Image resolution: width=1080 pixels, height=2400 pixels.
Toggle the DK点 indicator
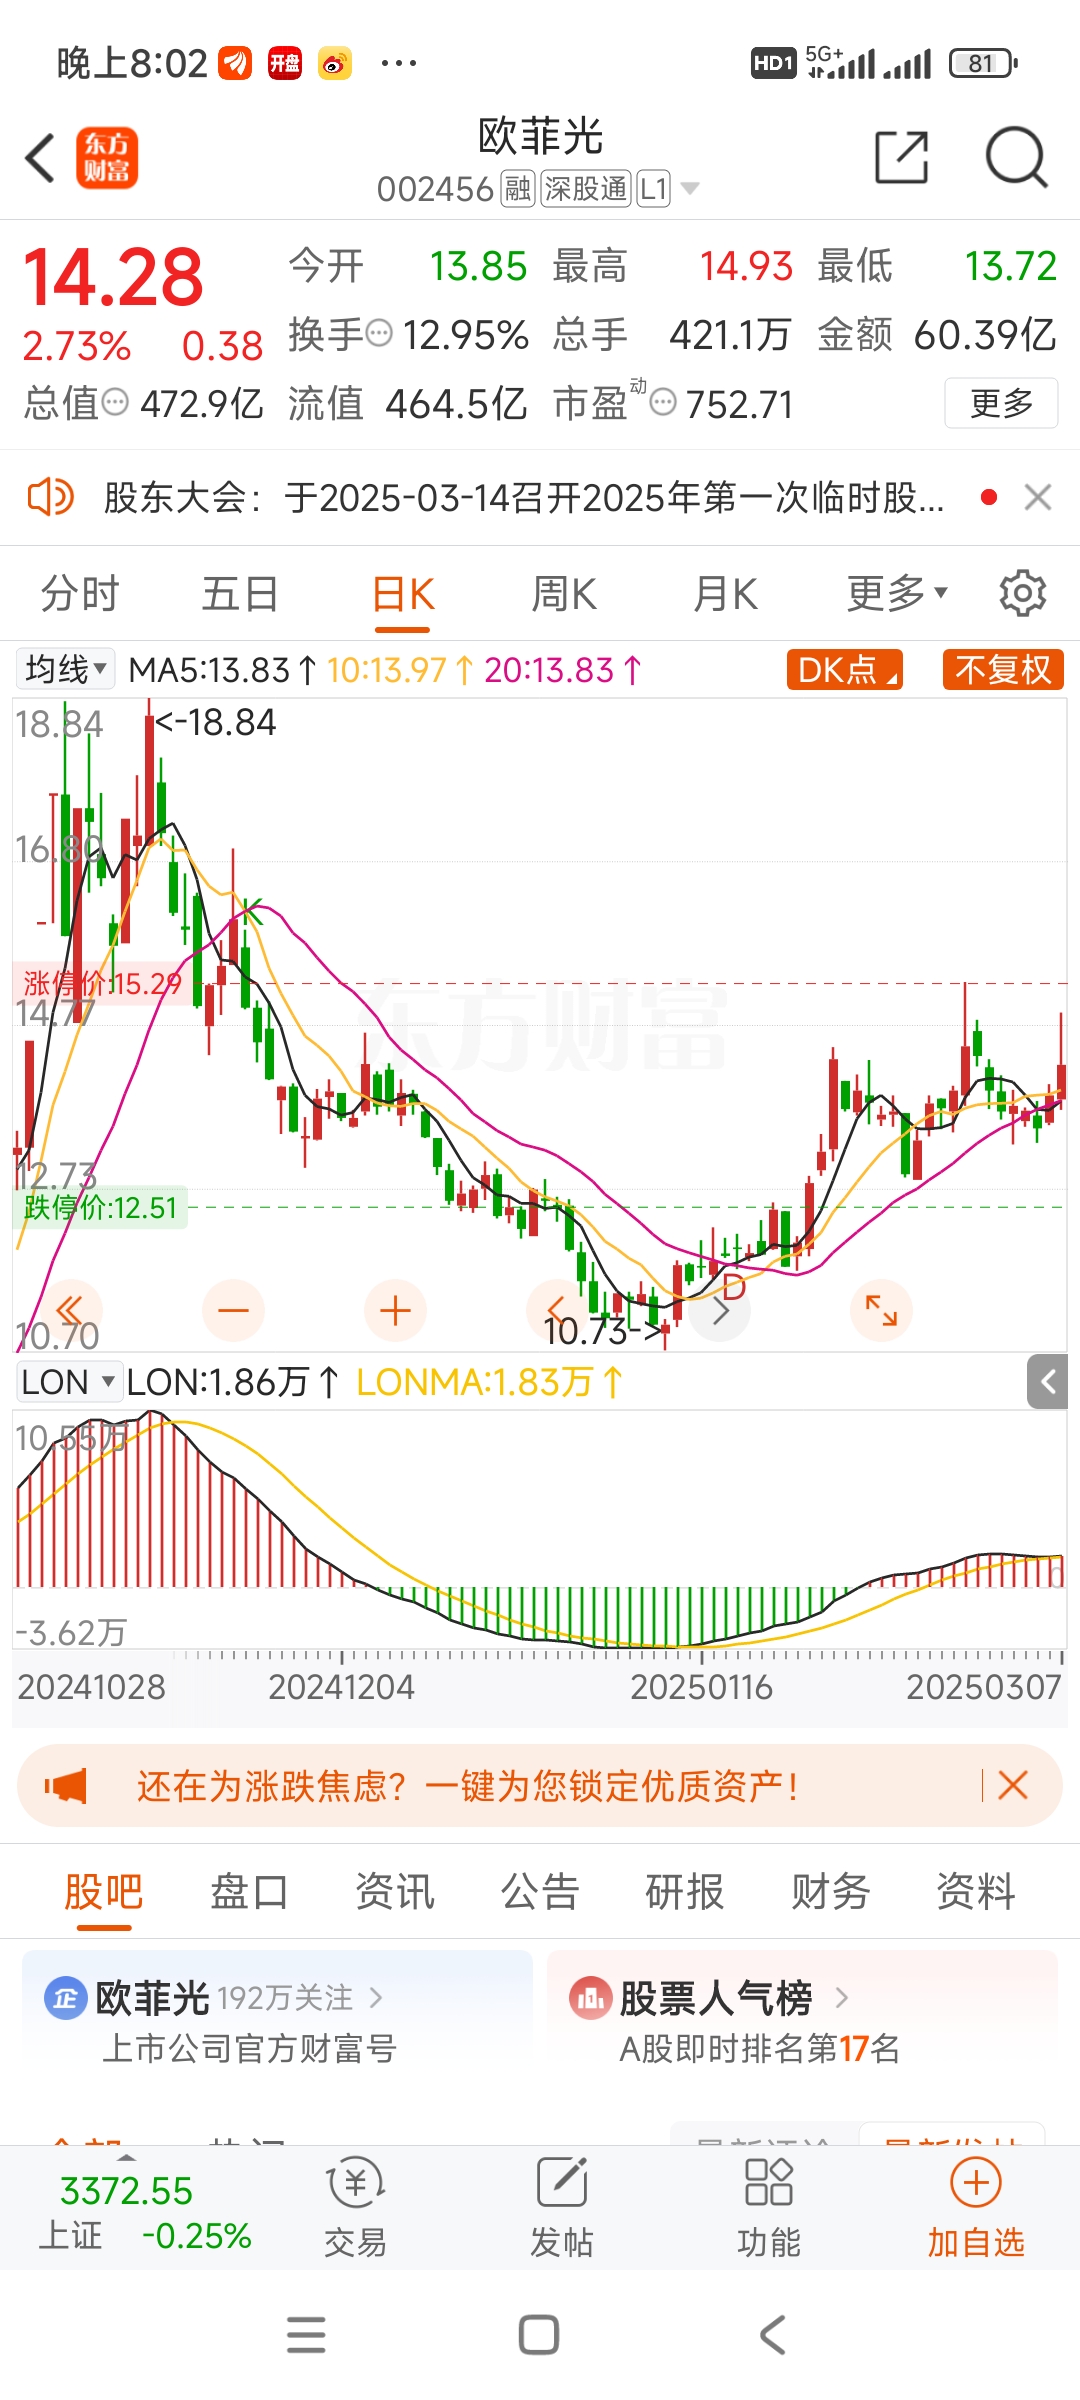coord(845,670)
